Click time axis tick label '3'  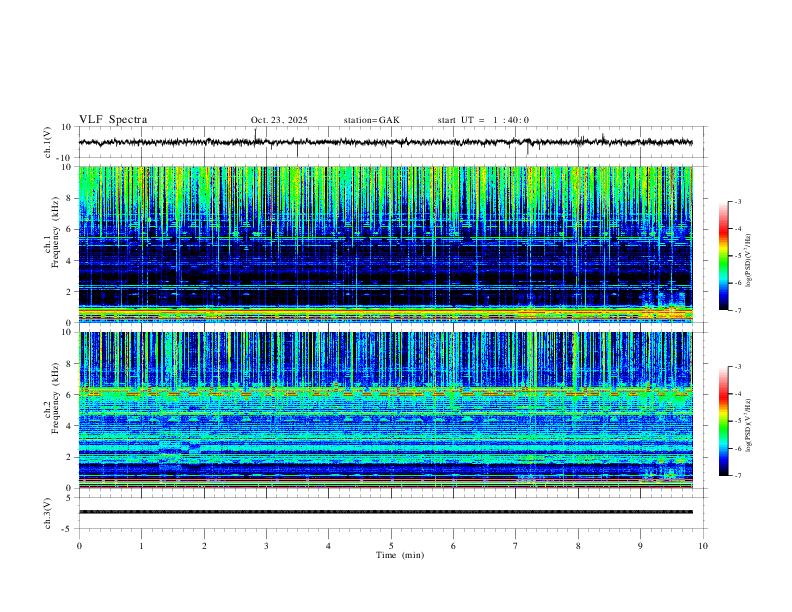coord(266,546)
